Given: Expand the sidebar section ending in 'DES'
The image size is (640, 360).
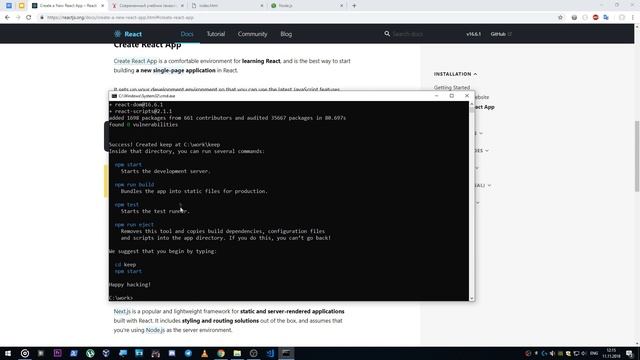Looking at the screenshot, I should [482, 151].
